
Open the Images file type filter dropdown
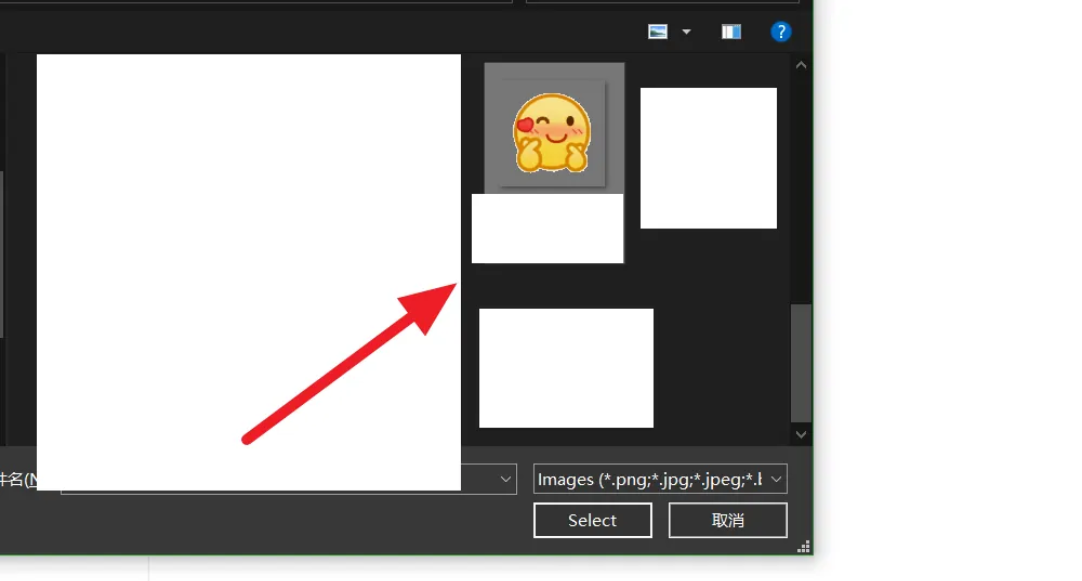pyautogui.click(x=660, y=479)
